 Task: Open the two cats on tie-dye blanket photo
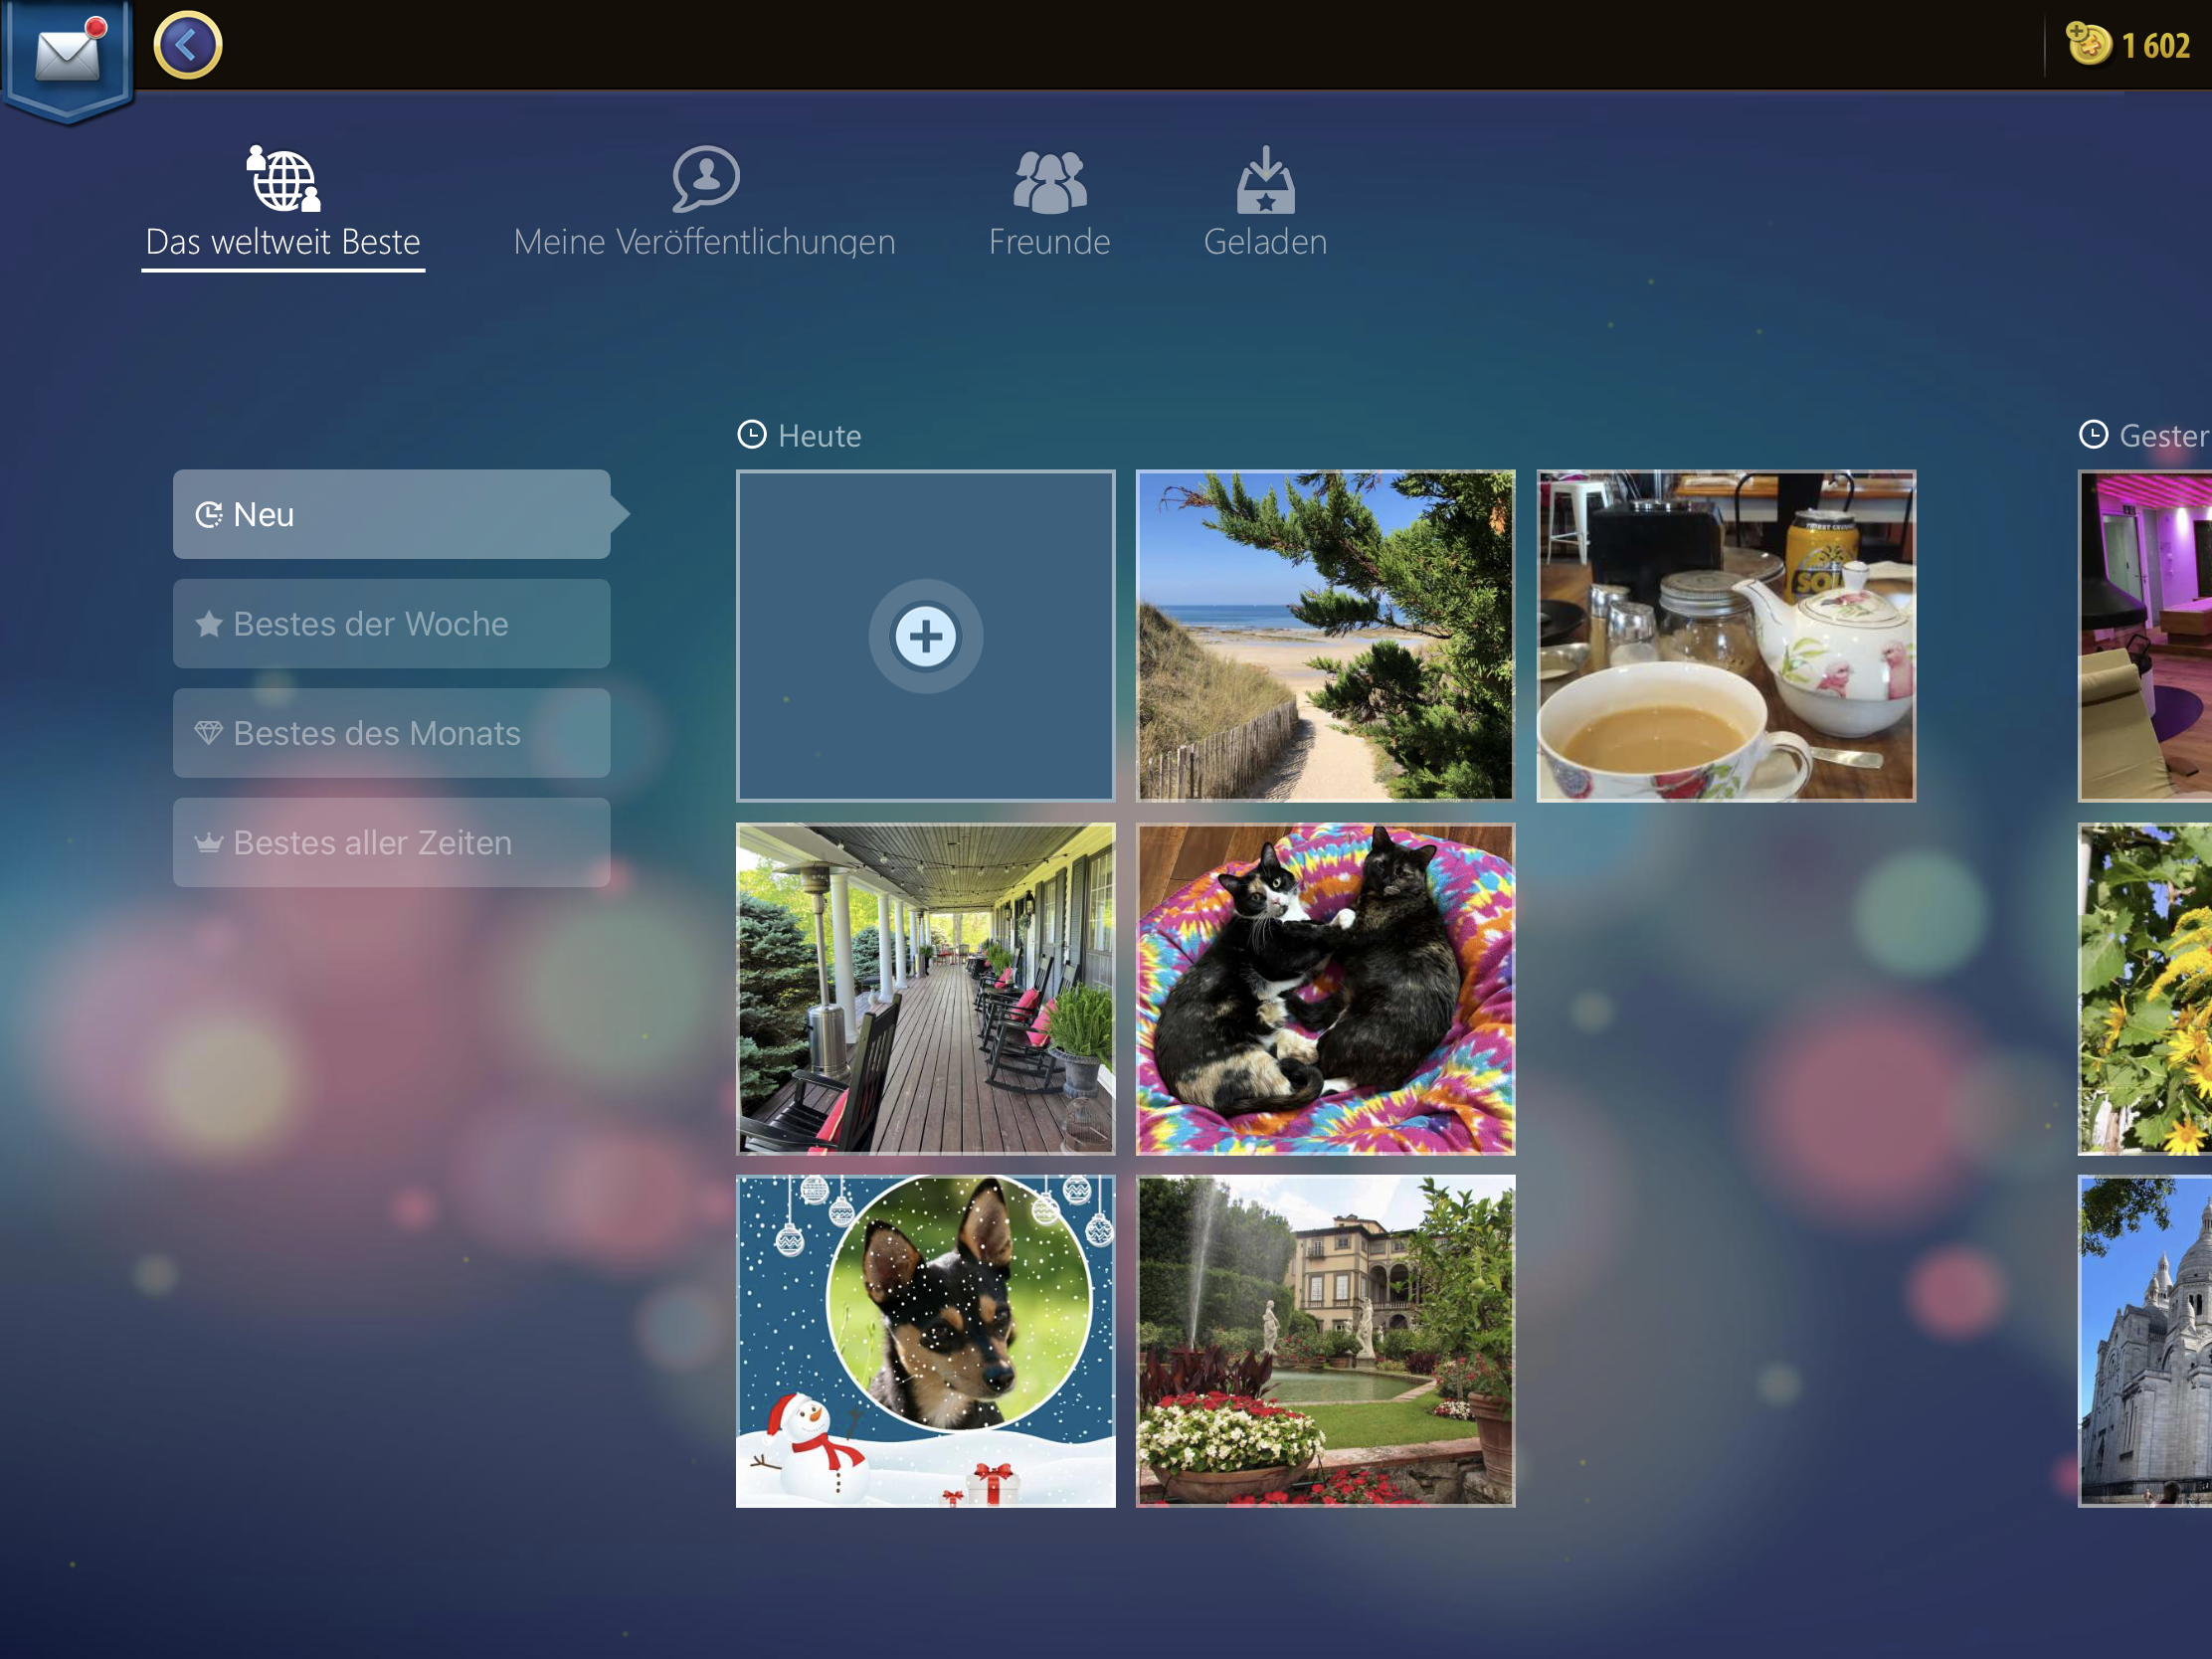[1325, 989]
